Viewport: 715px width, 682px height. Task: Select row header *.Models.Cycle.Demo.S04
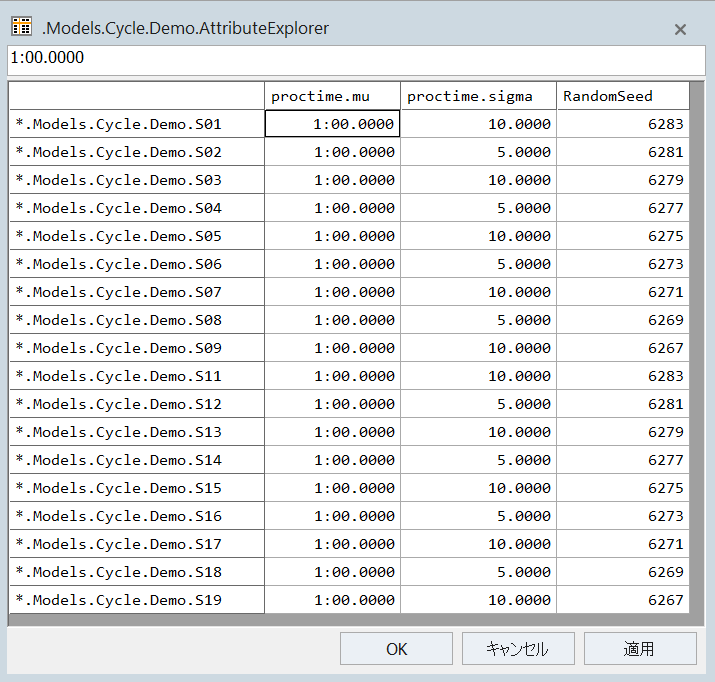[137, 208]
